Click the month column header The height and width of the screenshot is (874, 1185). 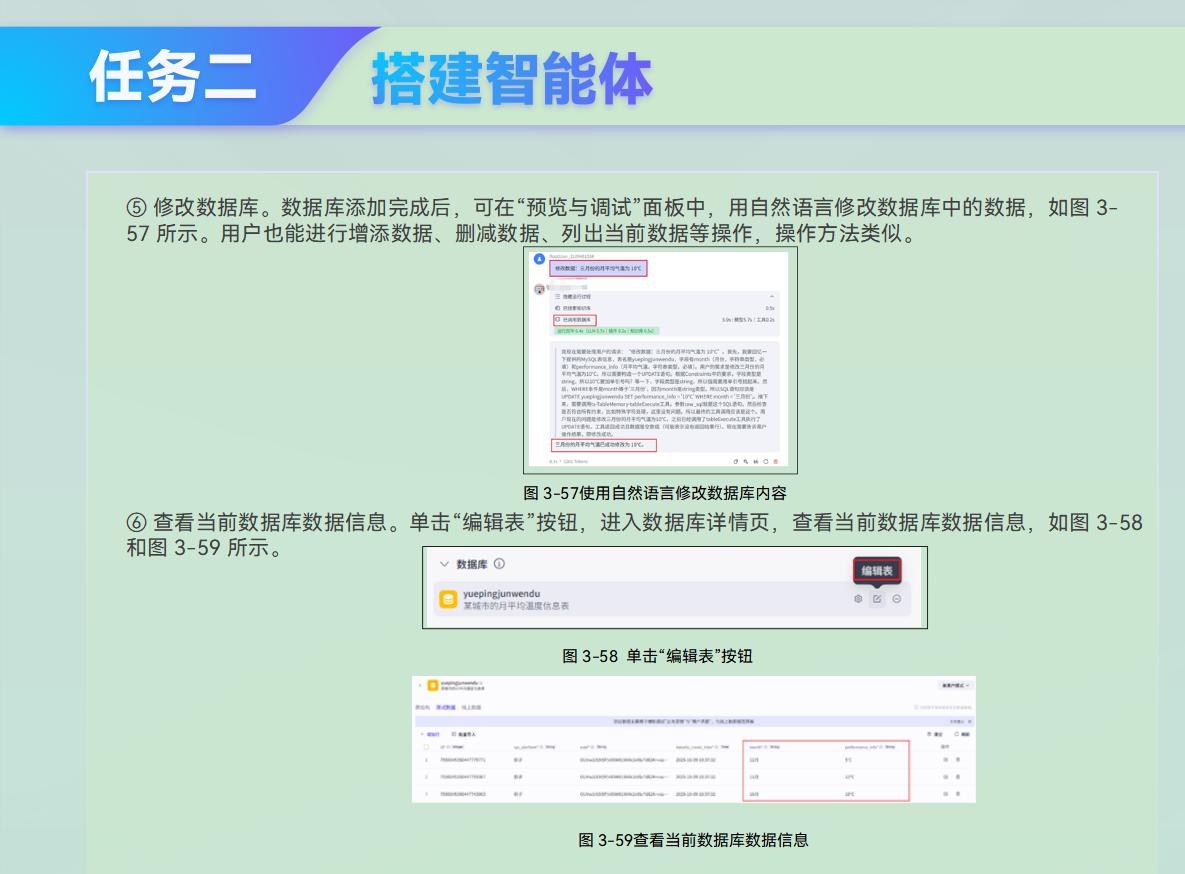pyautogui.click(x=764, y=747)
